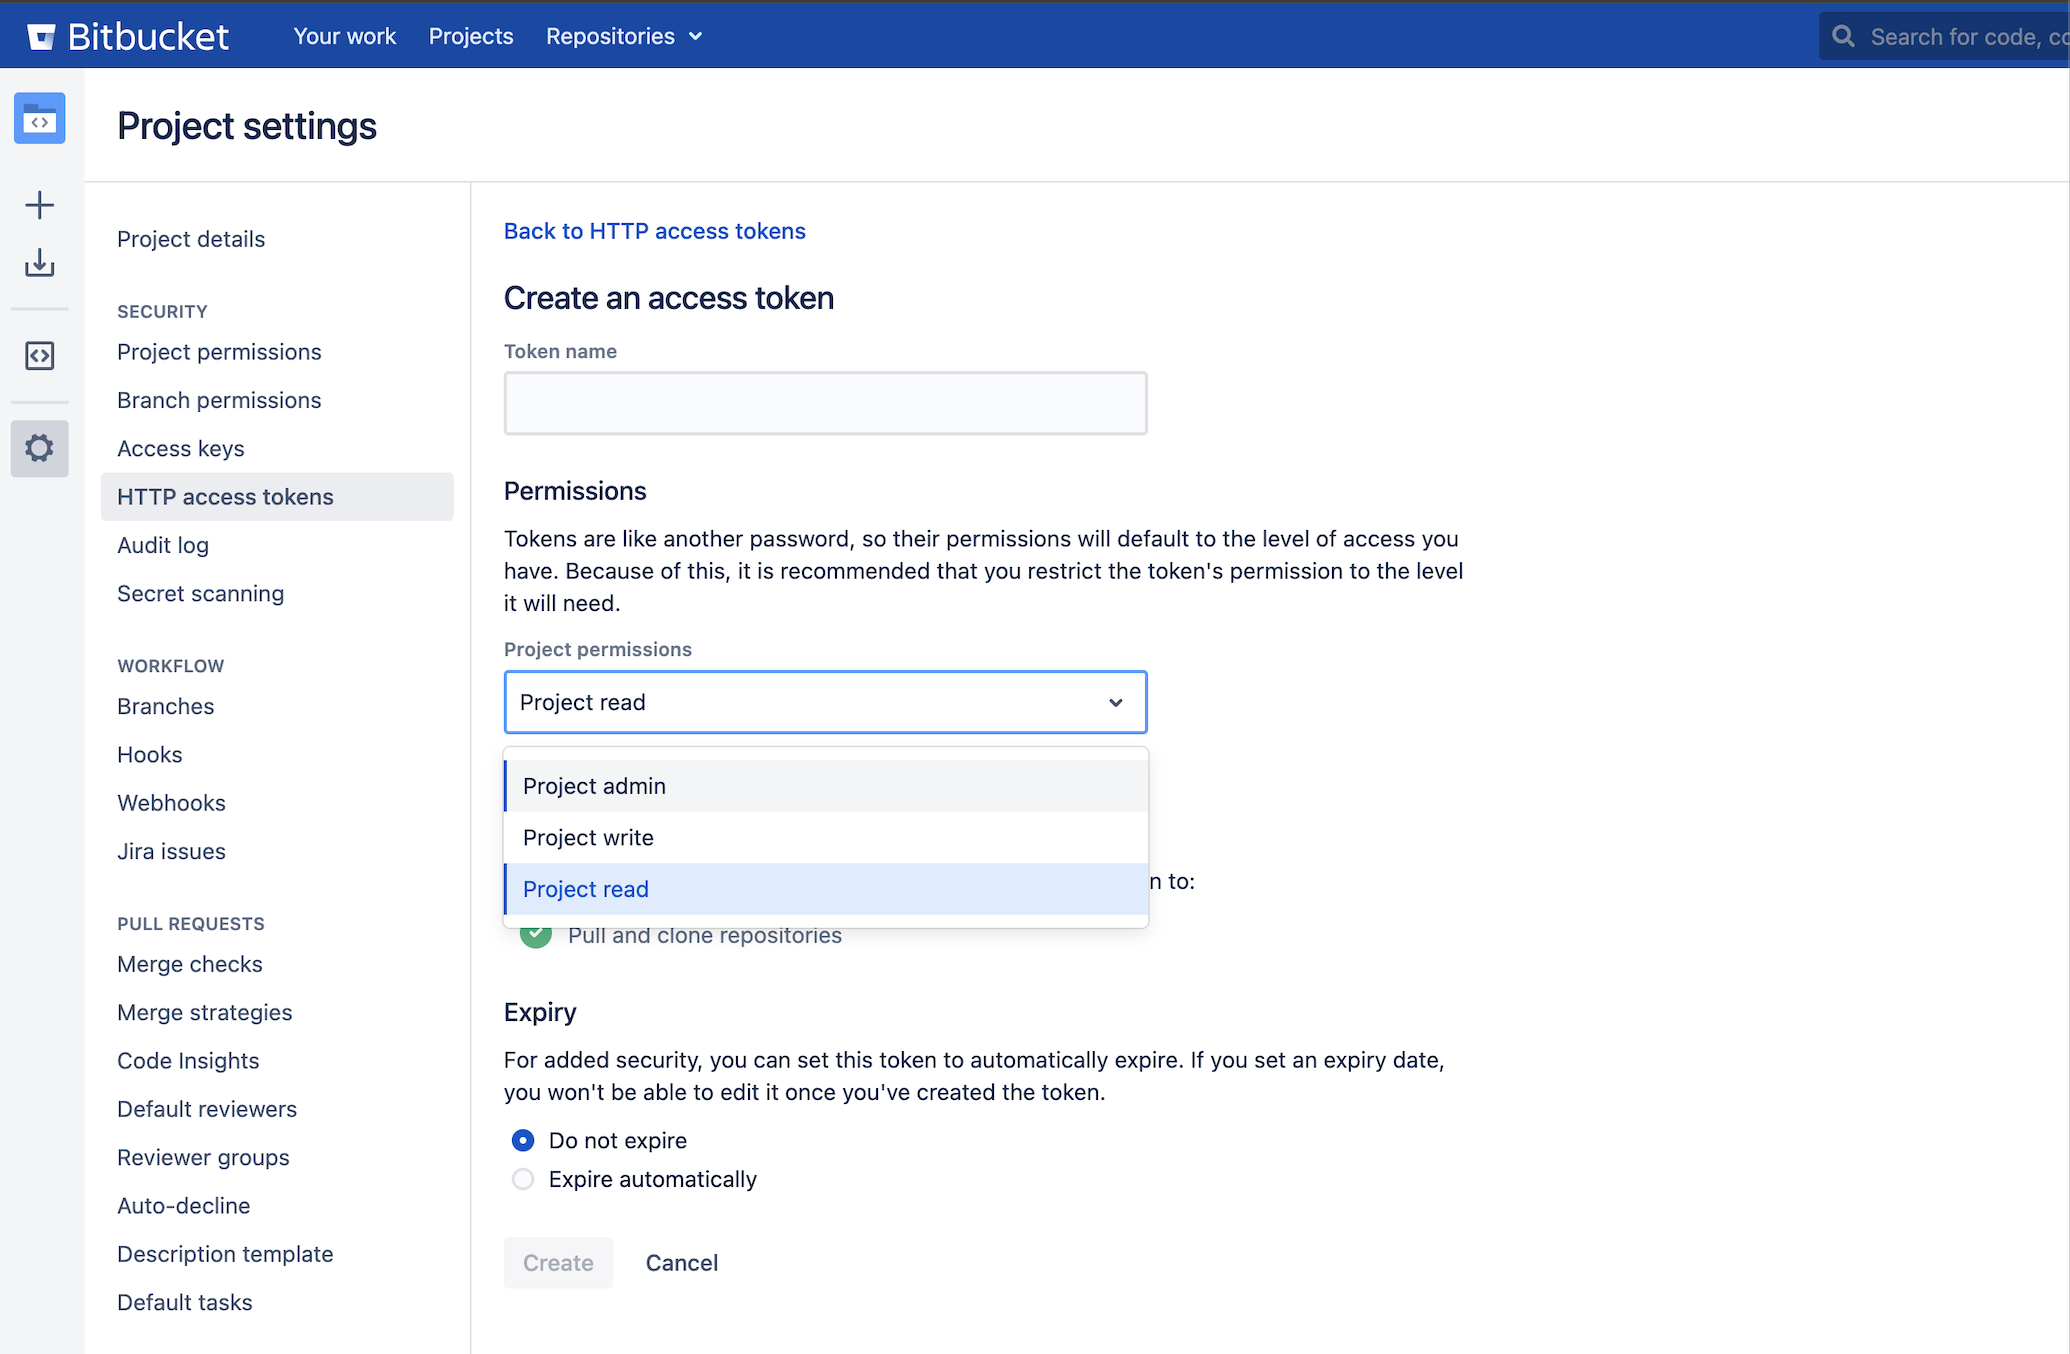Open Secret scanning in the sidebar
The height and width of the screenshot is (1354, 2070).
201,594
